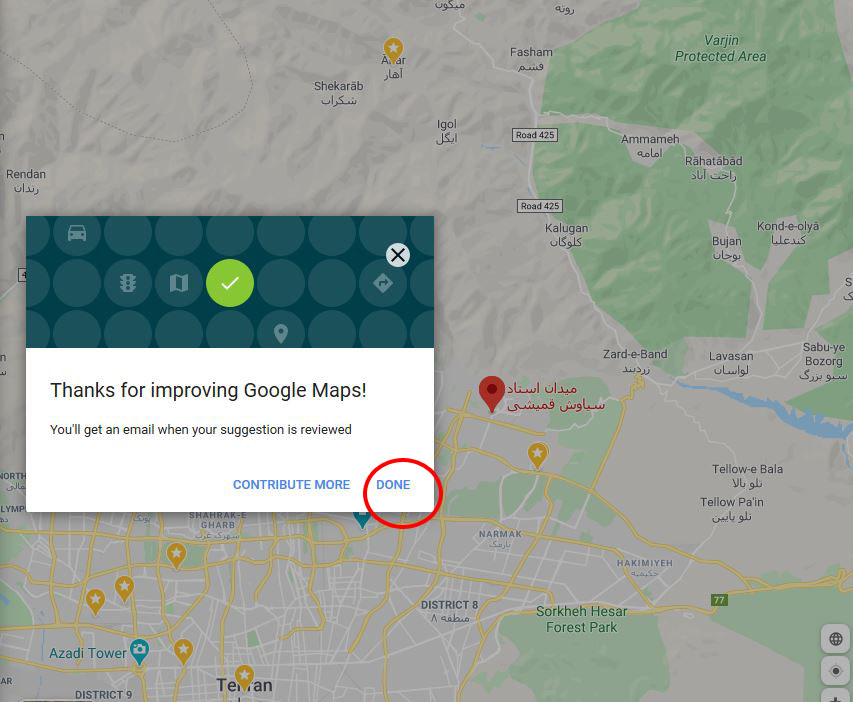Click the my-location target button

click(x=836, y=671)
